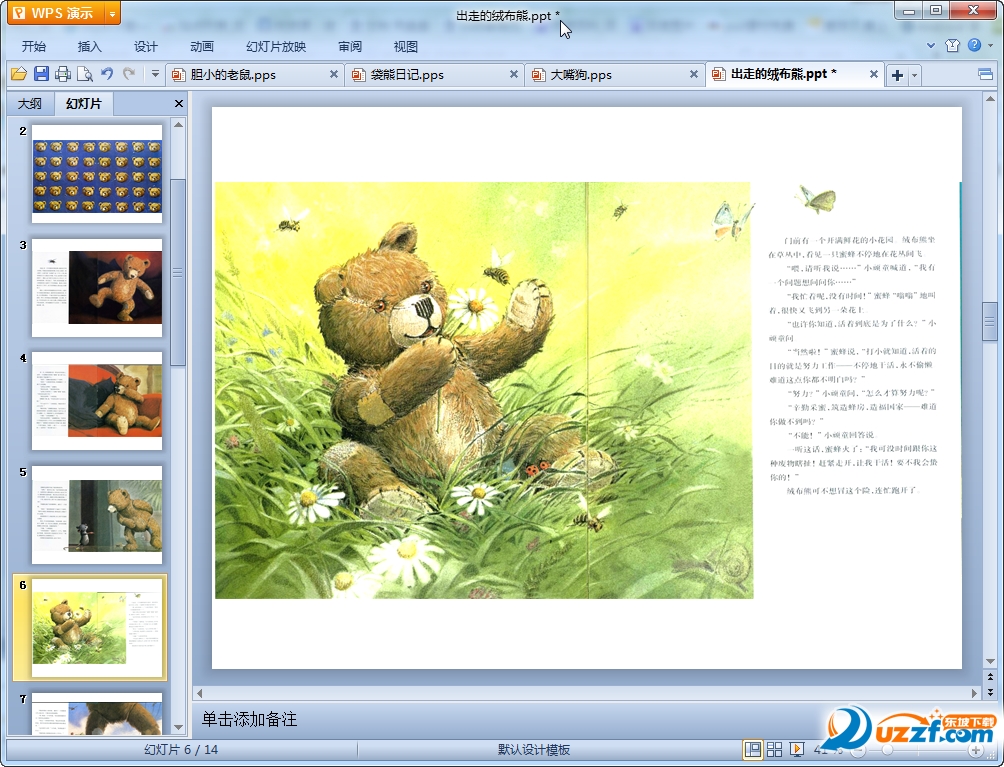This screenshot has width=1004, height=767.
Task: Open the 插入 ribbon tab
Action: (x=90, y=47)
